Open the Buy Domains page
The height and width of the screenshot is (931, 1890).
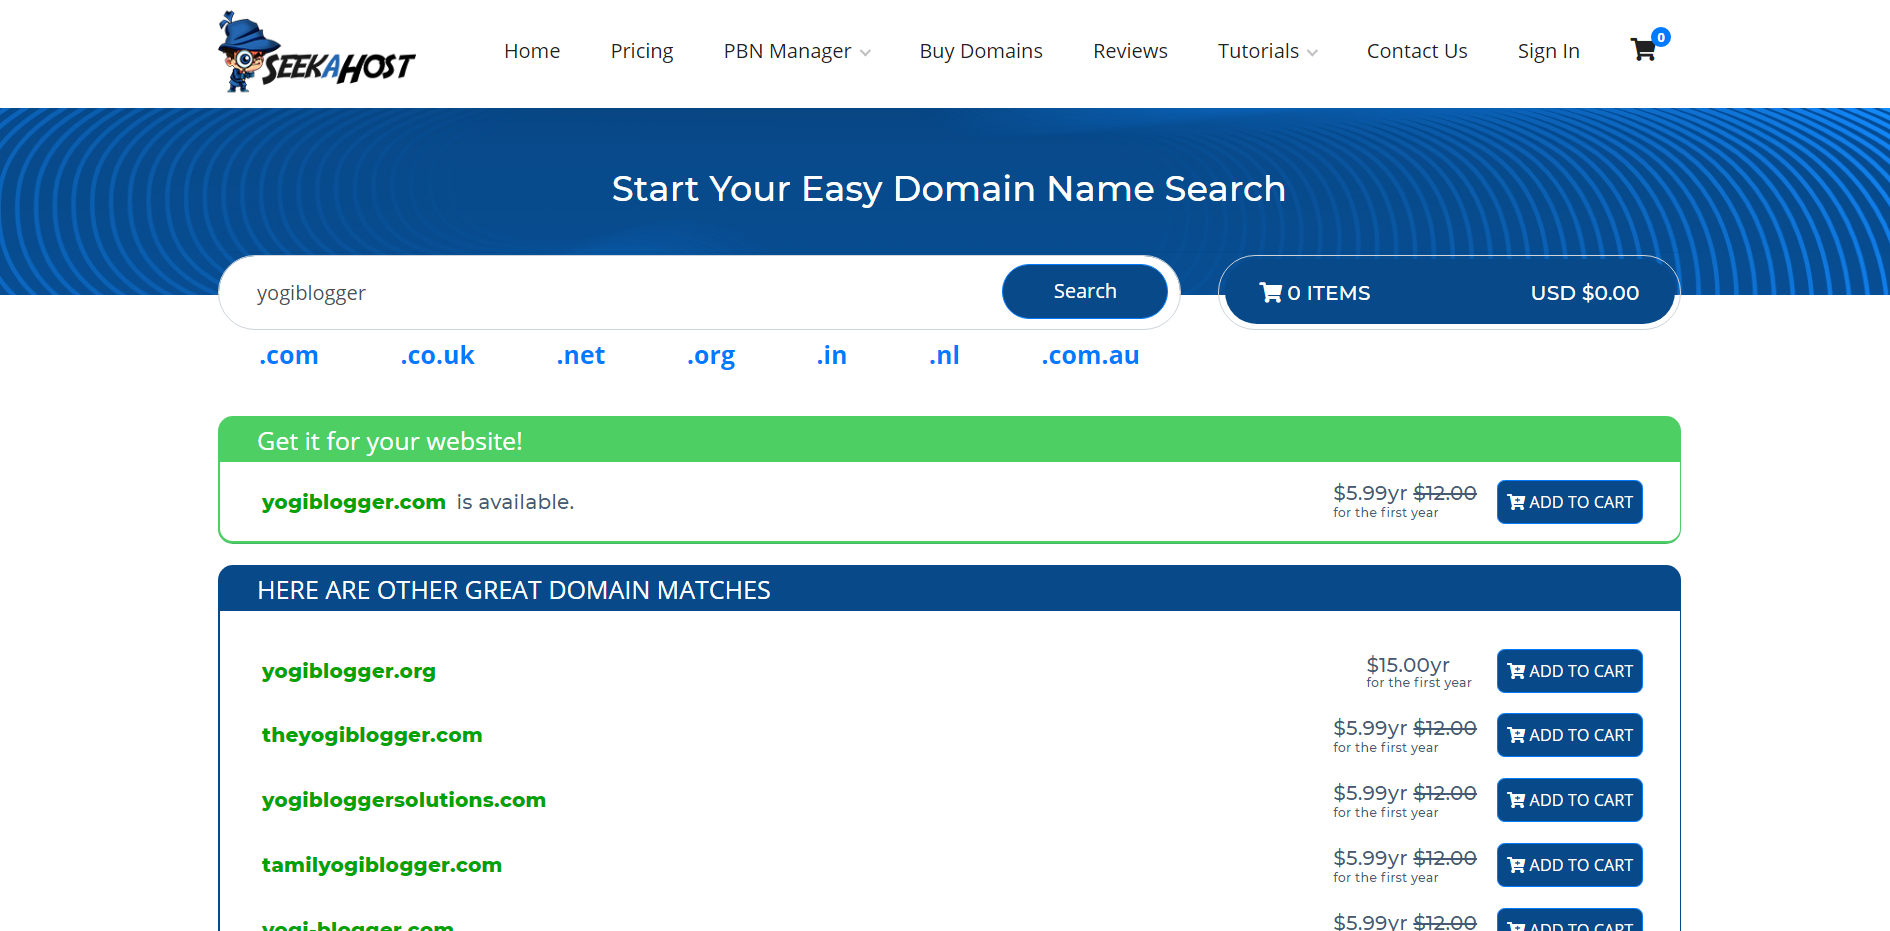click(981, 51)
